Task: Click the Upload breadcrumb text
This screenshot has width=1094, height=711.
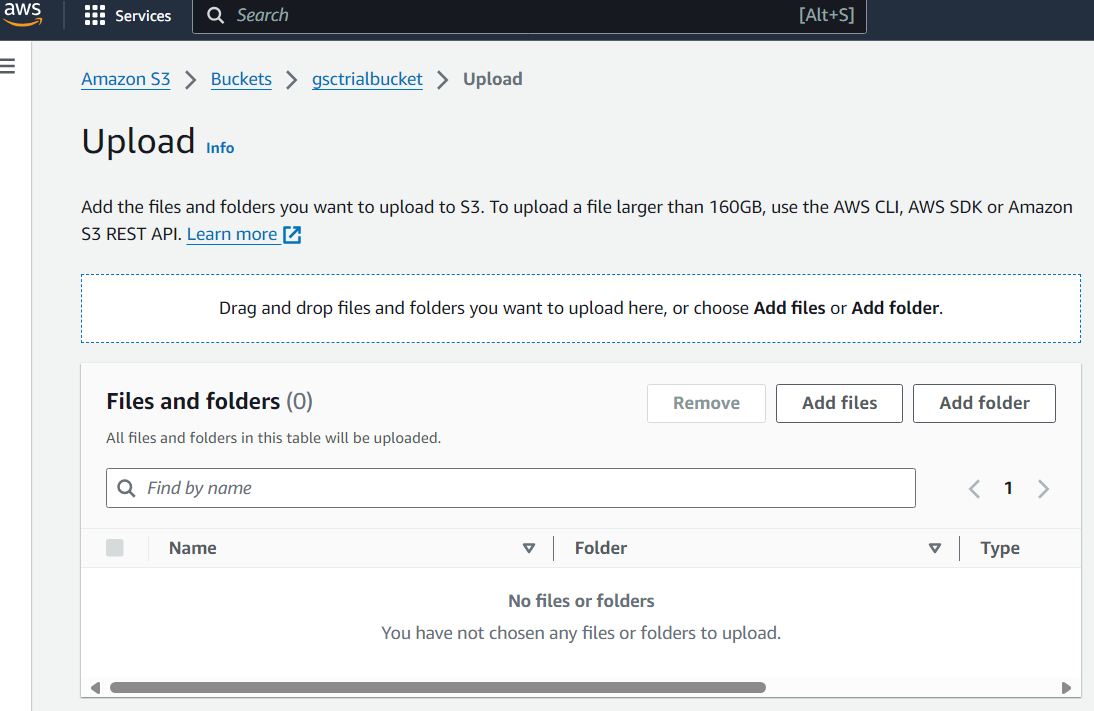Action: pyautogui.click(x=493, y=79)
